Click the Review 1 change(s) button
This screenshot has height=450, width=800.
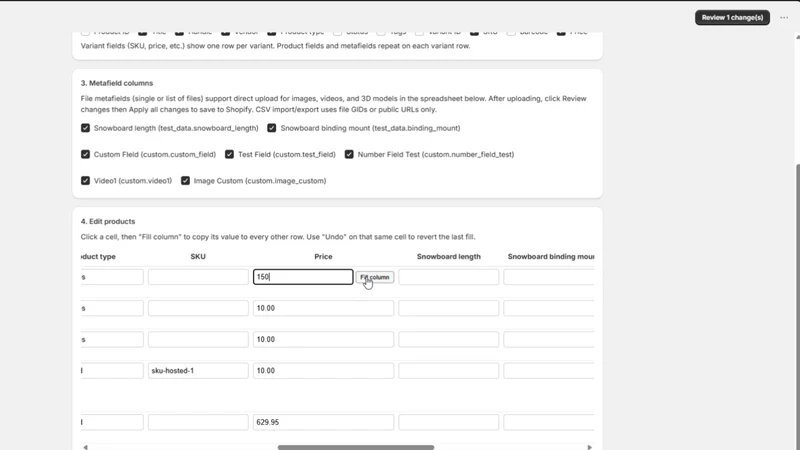point(732,17)
